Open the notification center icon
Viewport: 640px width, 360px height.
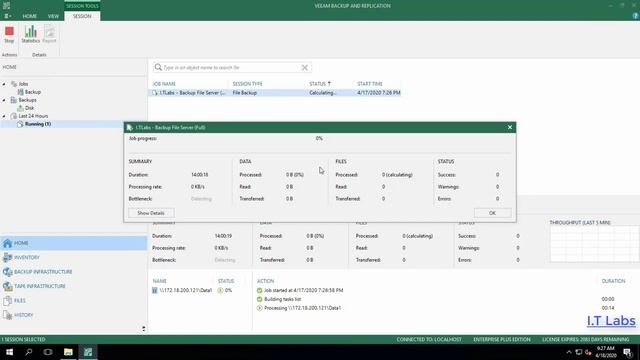pos(627,352)
